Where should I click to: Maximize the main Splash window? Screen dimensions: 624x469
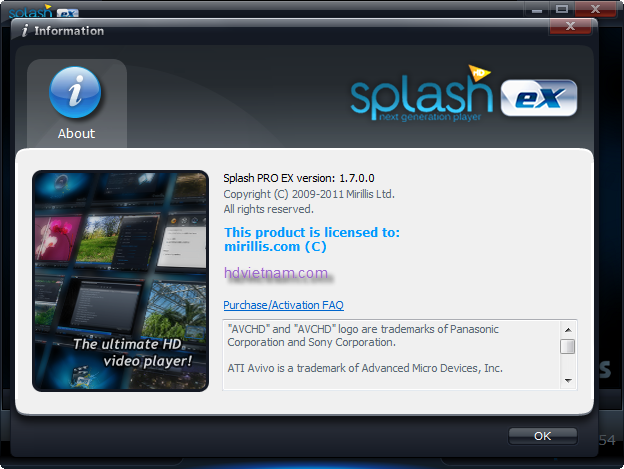[562, 9]
